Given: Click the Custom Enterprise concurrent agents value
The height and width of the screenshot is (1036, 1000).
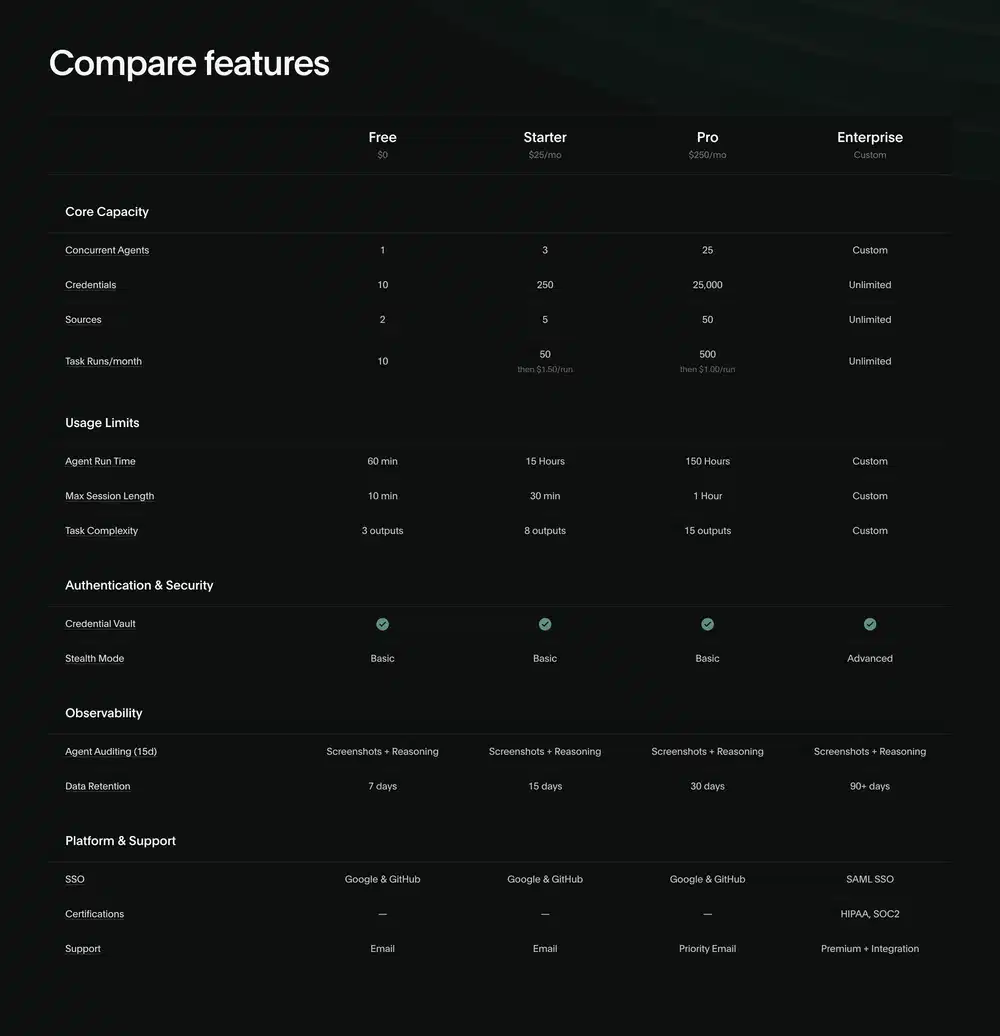Looking at the screenshot, I should coord(870,250).
